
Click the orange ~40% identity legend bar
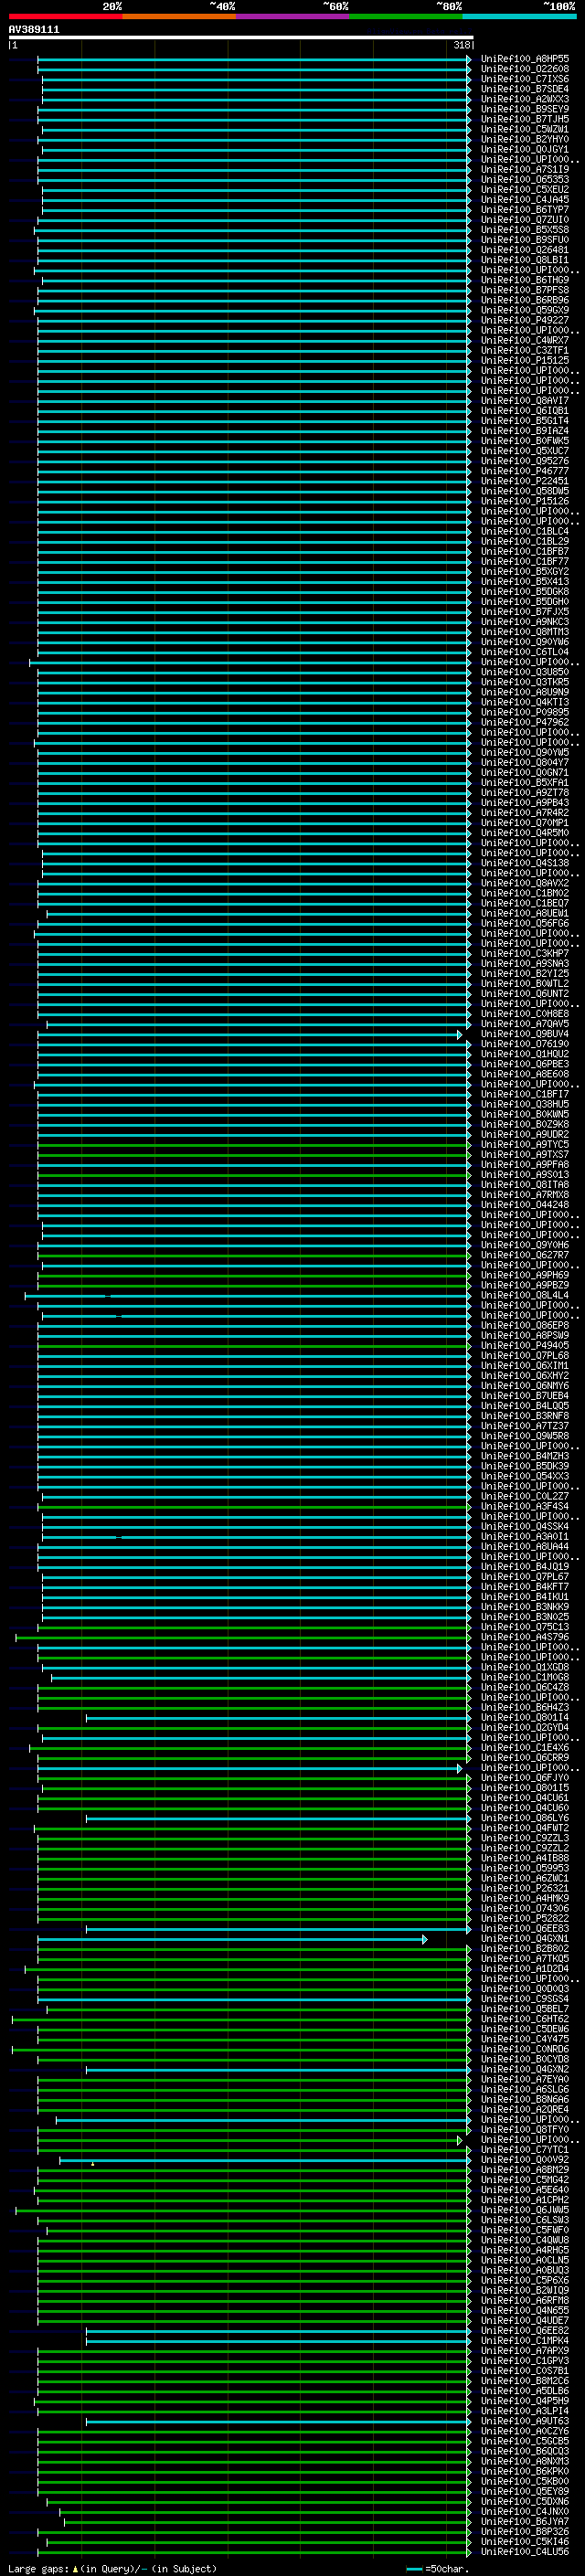179,16
